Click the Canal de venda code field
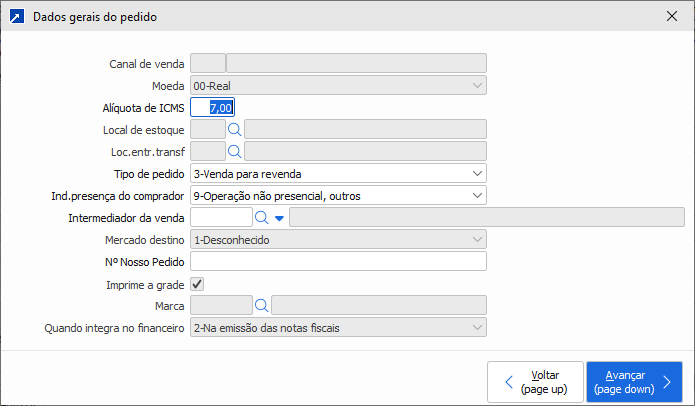The image size is (695, 406). pos(207,63)
